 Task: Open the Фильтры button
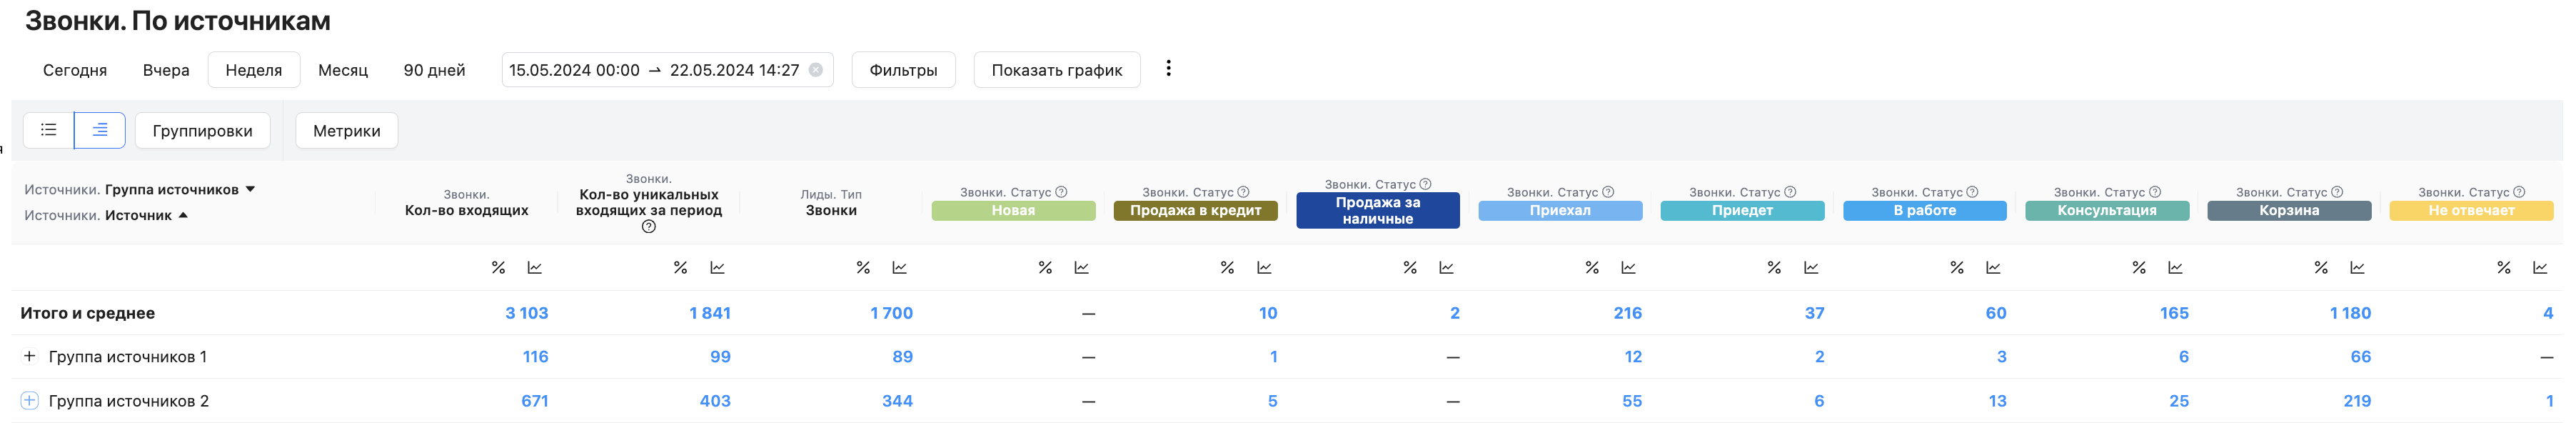pyautogui.click(x=903, y=70)
